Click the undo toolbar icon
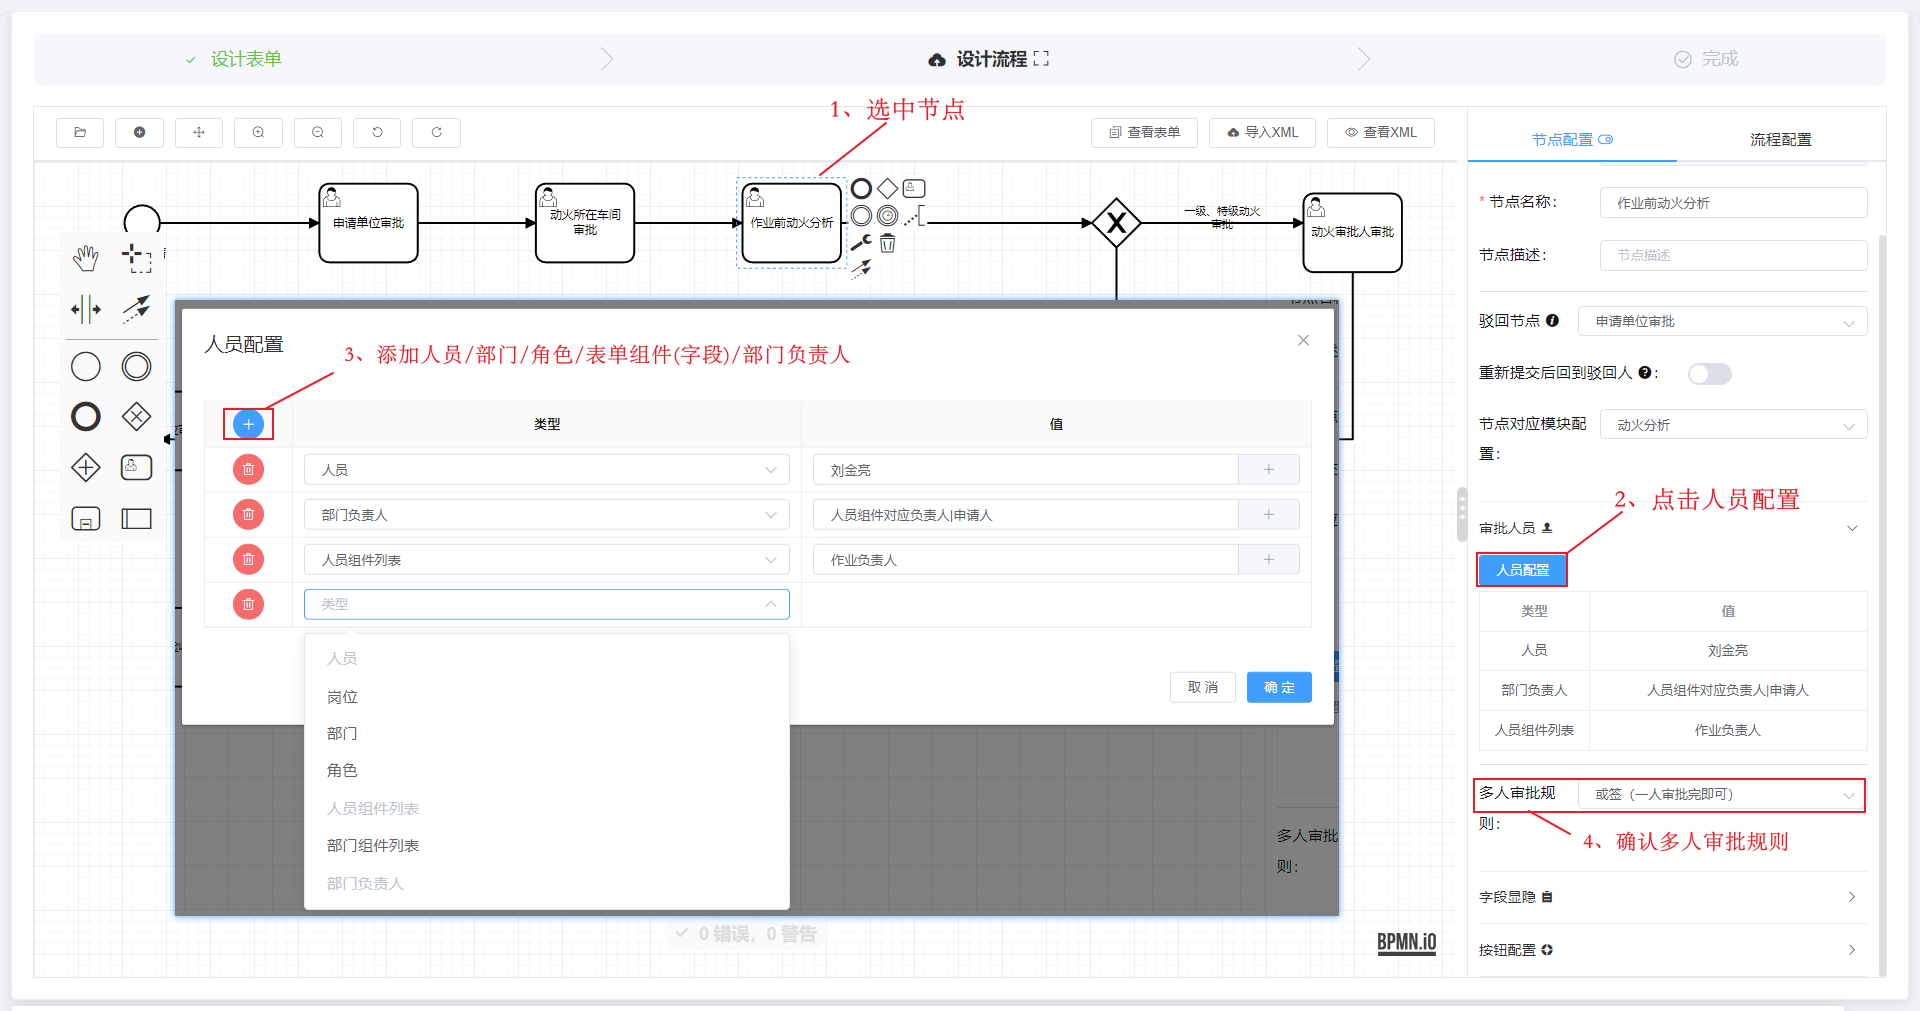Image resolution: width=1920 pixels, height=1011 pixels. (x=377, y=132)
